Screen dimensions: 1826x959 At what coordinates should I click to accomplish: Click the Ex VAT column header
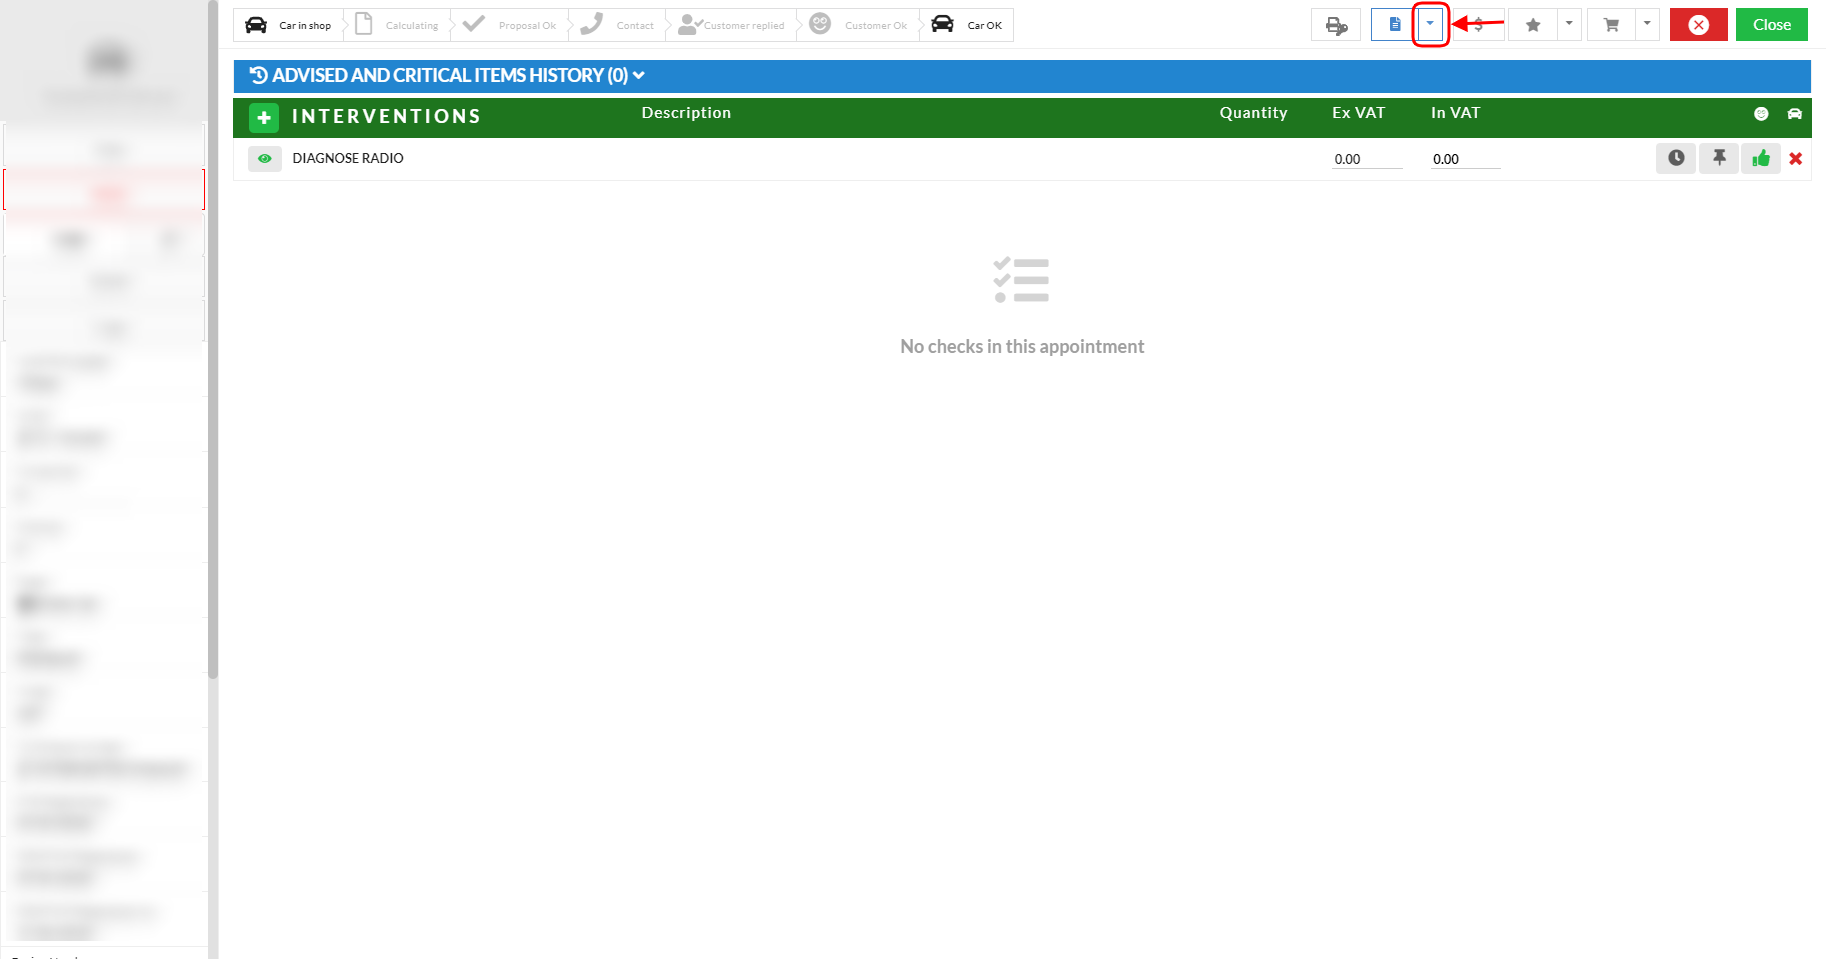pyautogui.click(x=1358, y=113)
